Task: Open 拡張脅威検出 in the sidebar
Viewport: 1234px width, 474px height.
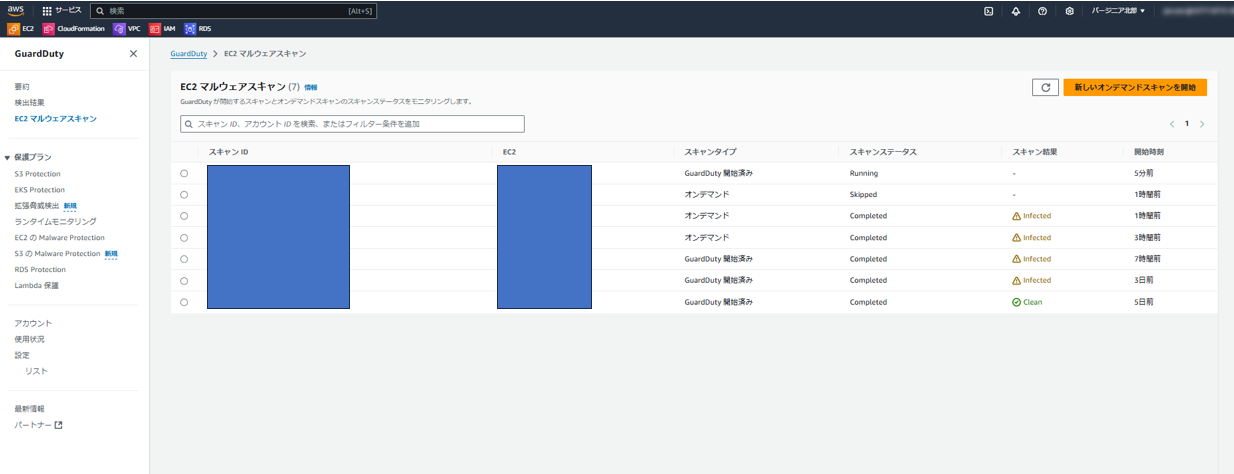Action: 37,205
